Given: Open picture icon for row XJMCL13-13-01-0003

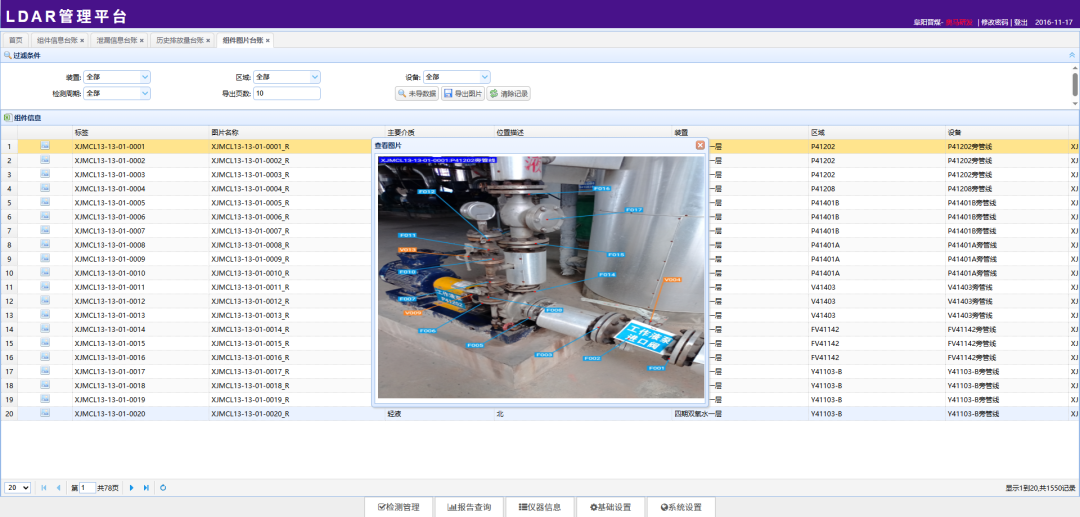Looking at the screenshot, I should (x=45, y=174).
